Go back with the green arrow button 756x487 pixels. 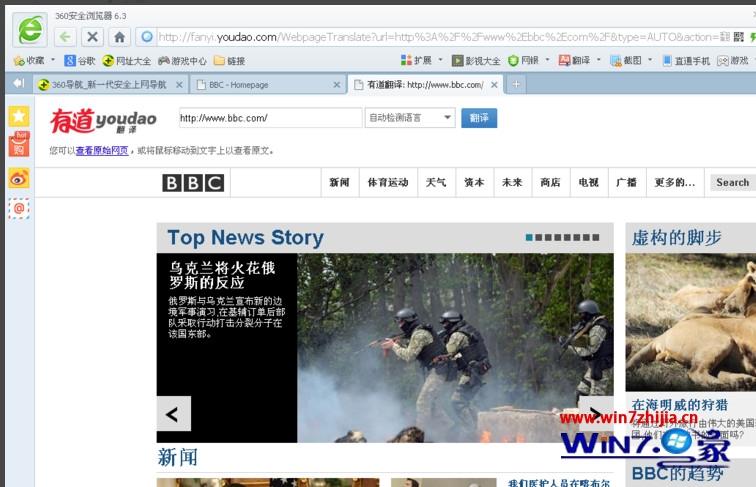pos(65,37)
